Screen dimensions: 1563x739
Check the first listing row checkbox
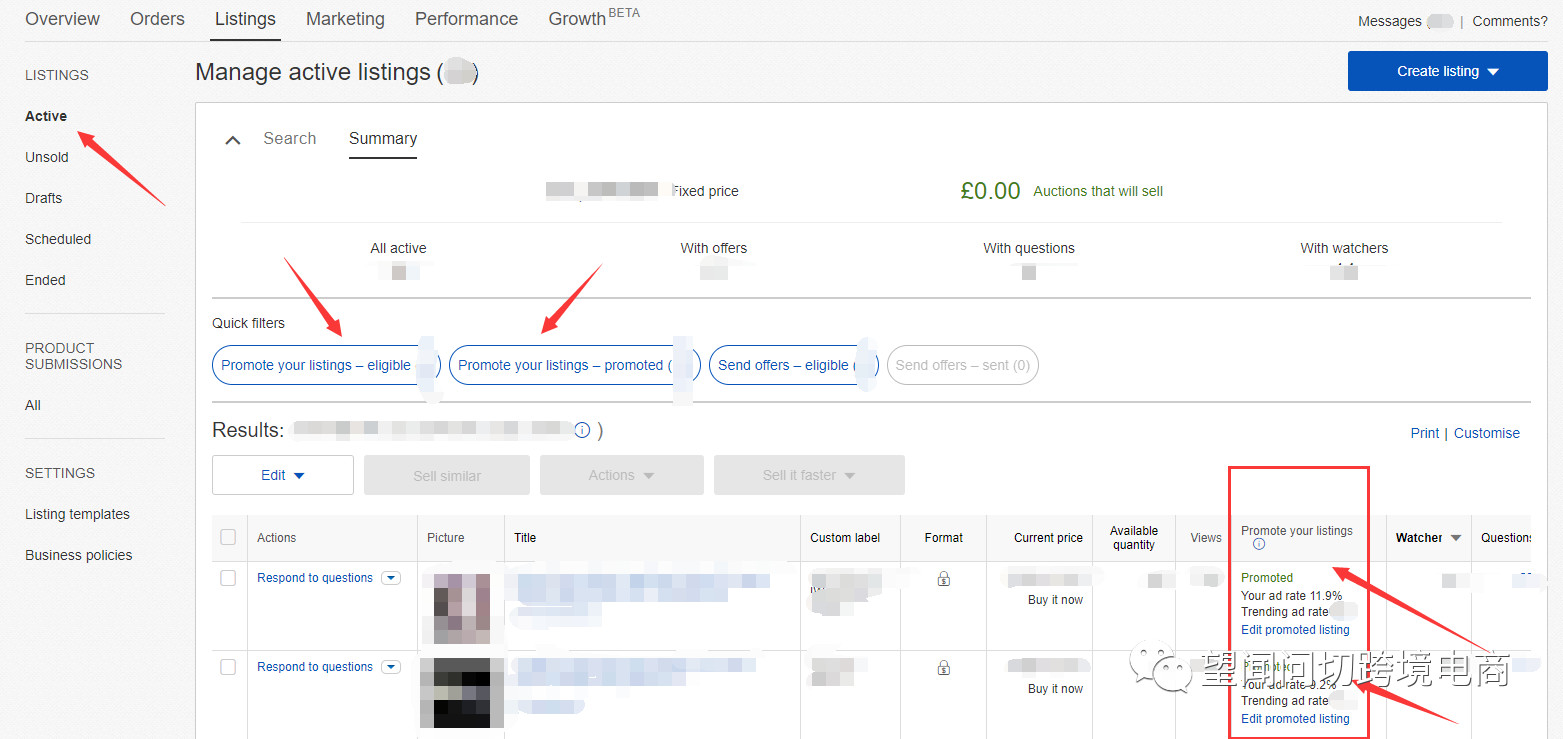pyautogui.click(x=228, y=578)
